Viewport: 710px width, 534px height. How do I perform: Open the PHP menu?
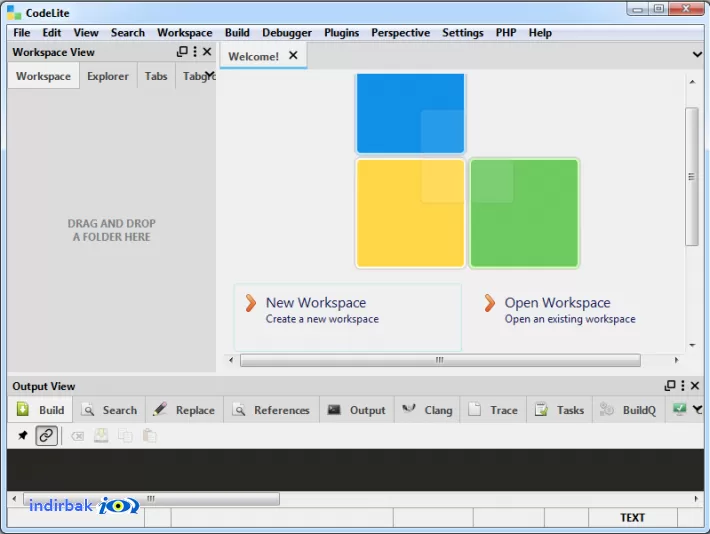coord(506,33)
